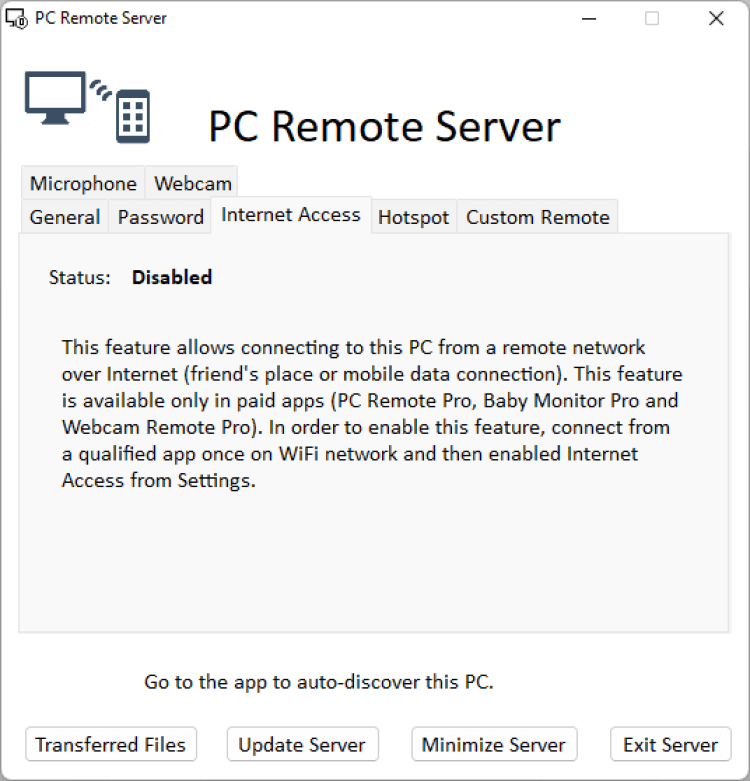The width and height of the screenshot is (750, 781).
Task: Click the Internet Access feature description paragraph
Action: coord(371,413)
